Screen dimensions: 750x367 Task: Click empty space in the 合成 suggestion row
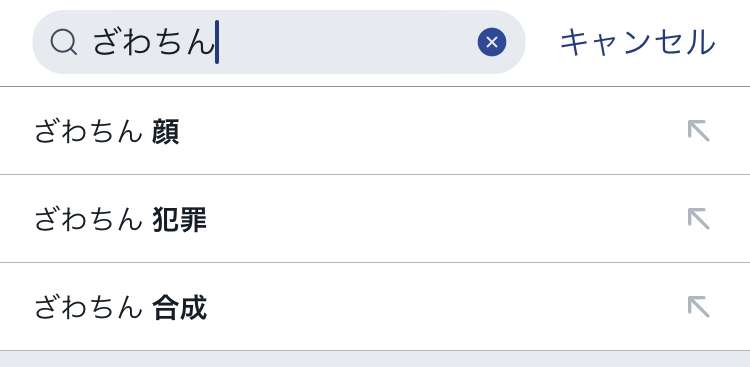pyautogui.click(x=445, y=307)
